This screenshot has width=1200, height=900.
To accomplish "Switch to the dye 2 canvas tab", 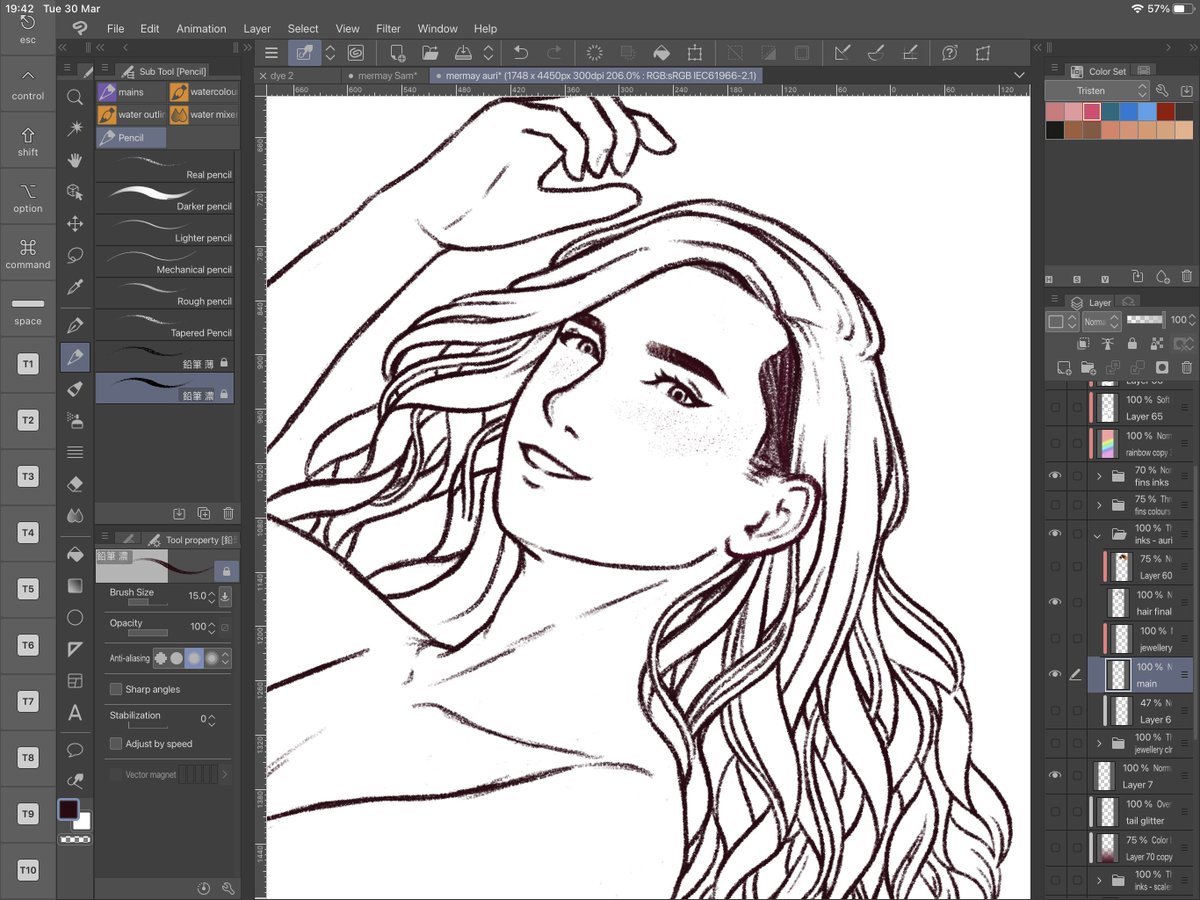I will tap(297, 75).
